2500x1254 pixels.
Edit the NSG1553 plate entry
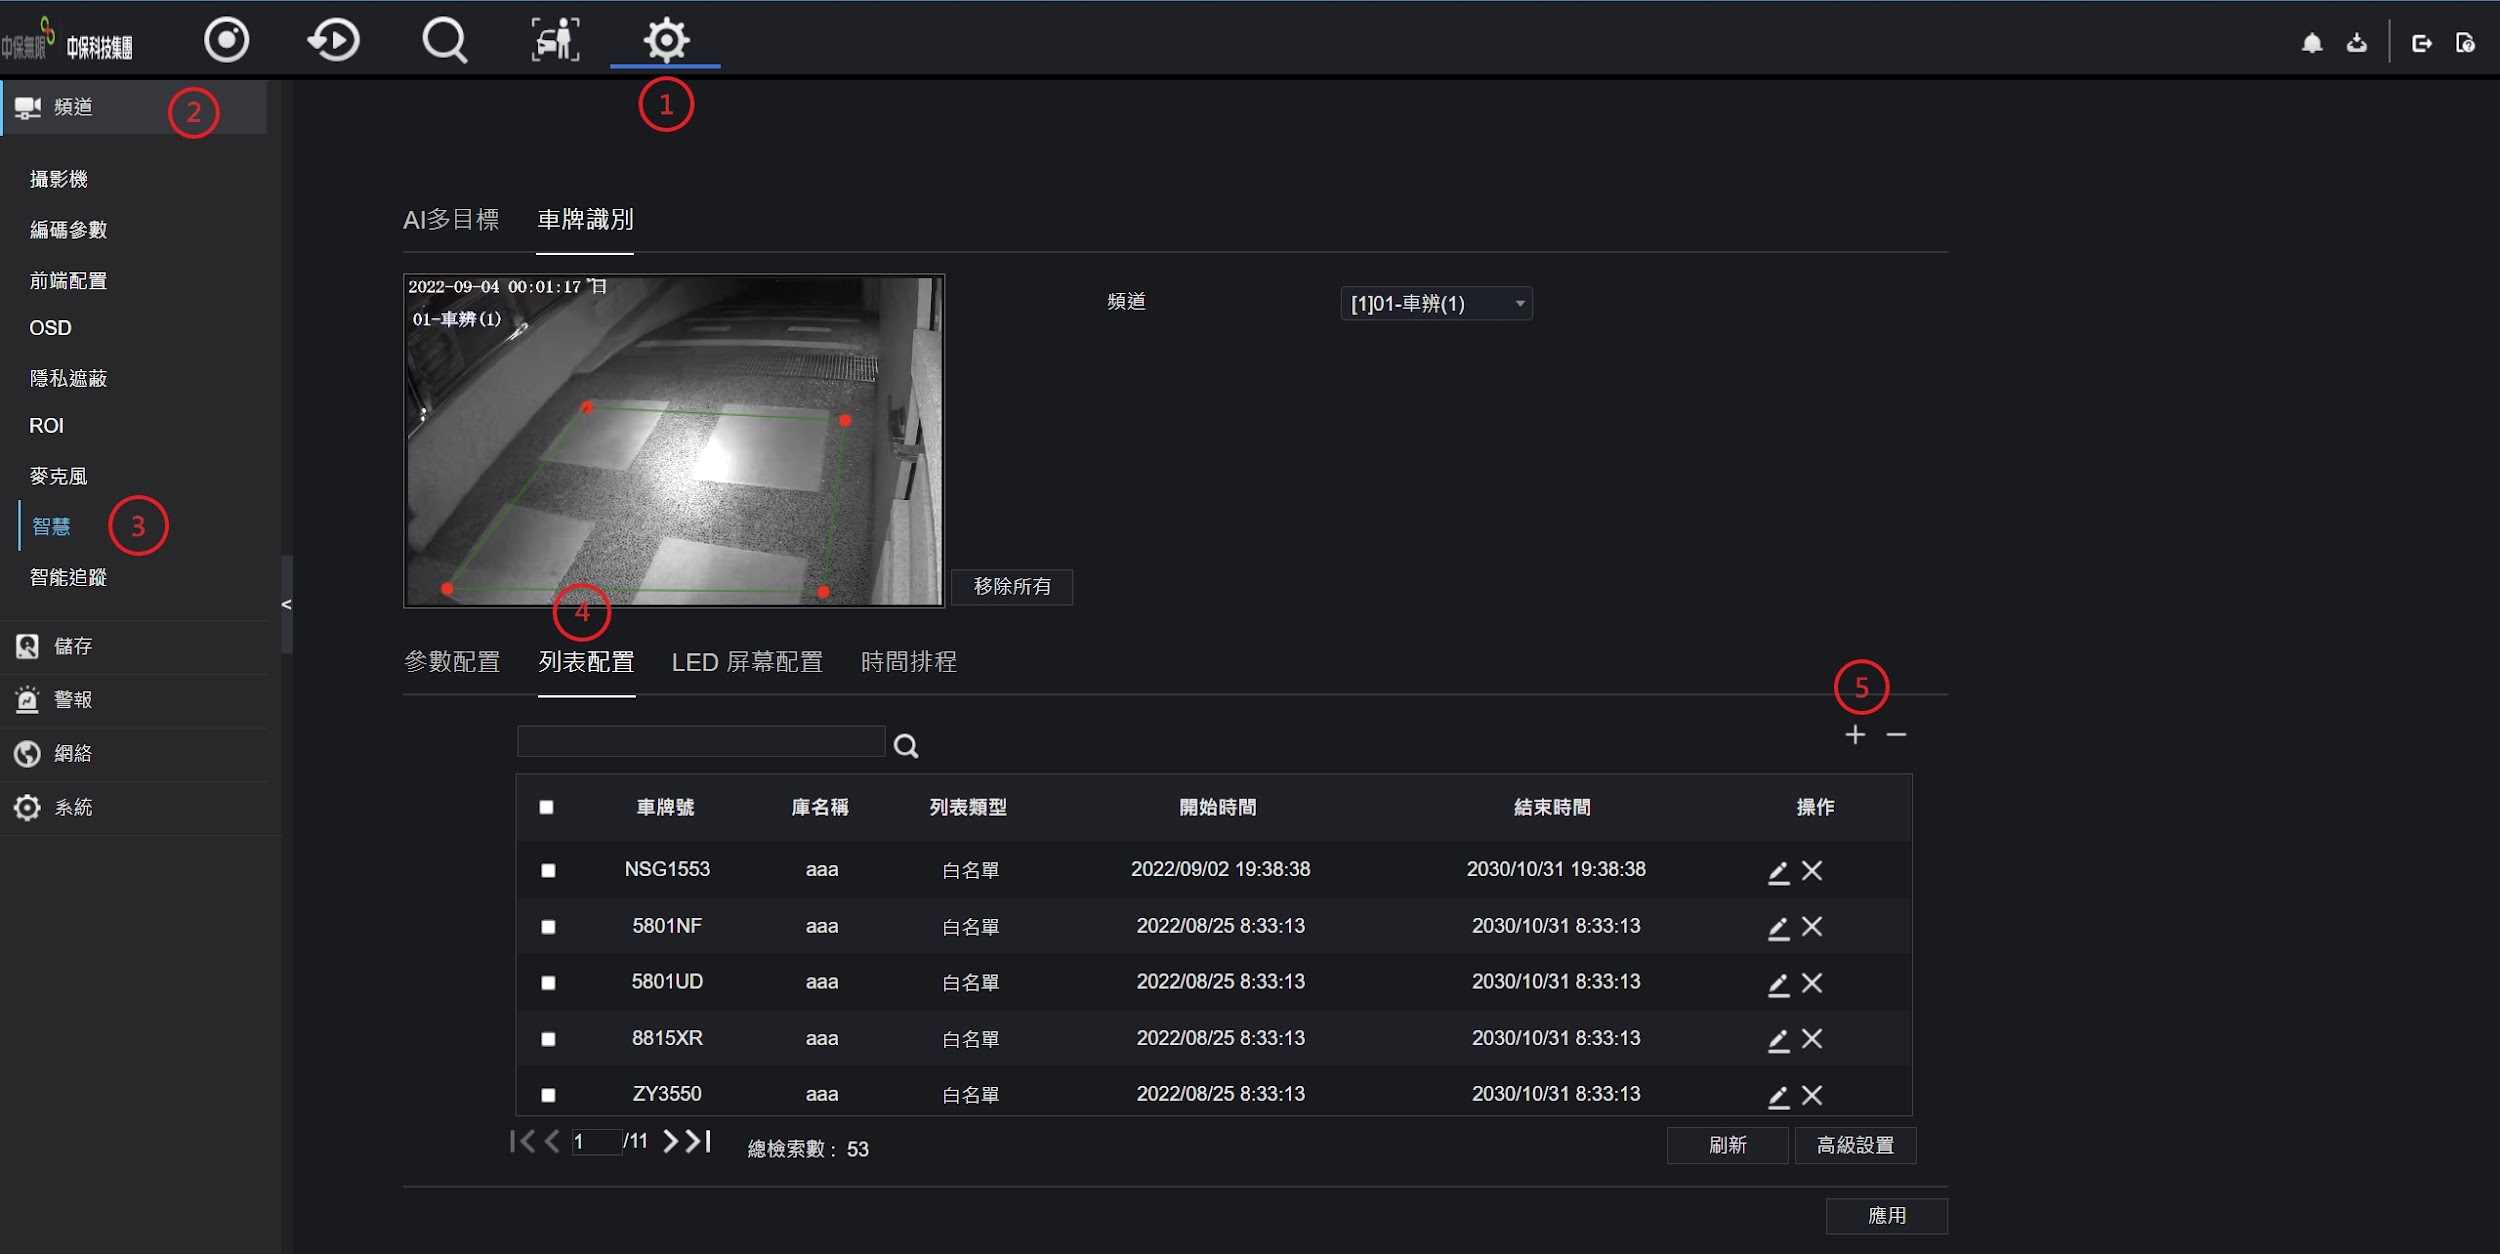(x=1778, y=871)
